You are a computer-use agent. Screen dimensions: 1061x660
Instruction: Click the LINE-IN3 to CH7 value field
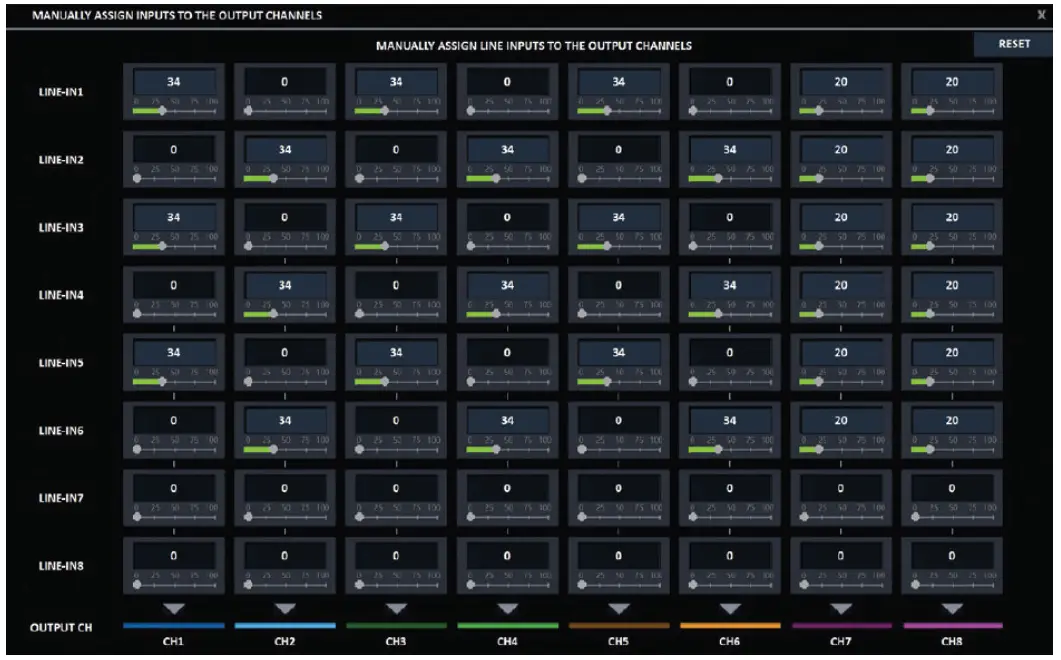point(841,217)
